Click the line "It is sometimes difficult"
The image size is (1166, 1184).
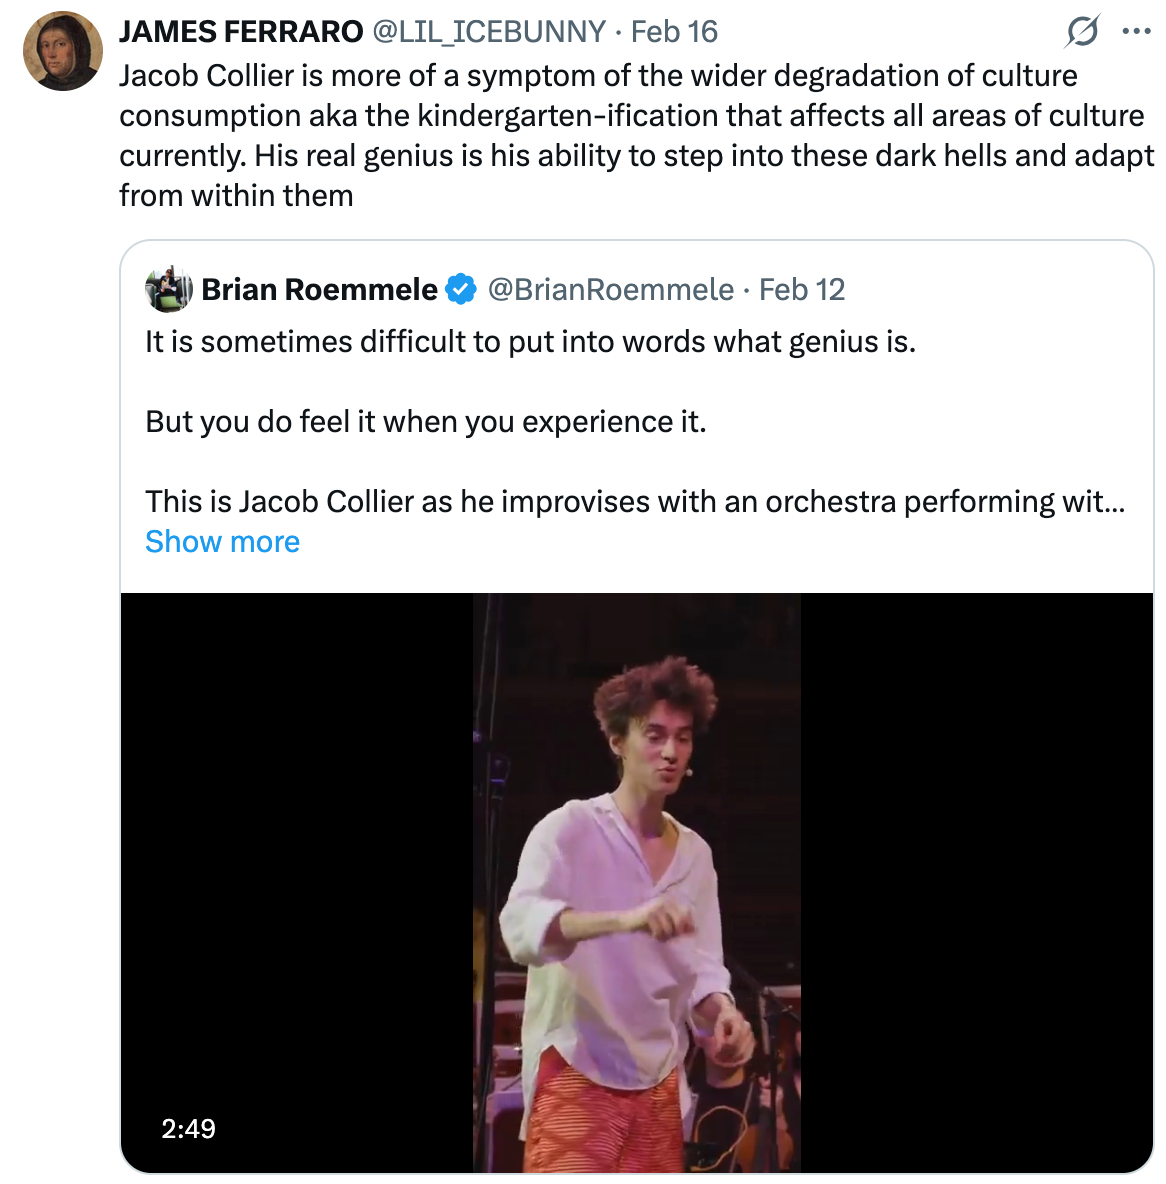coord(530,342)
